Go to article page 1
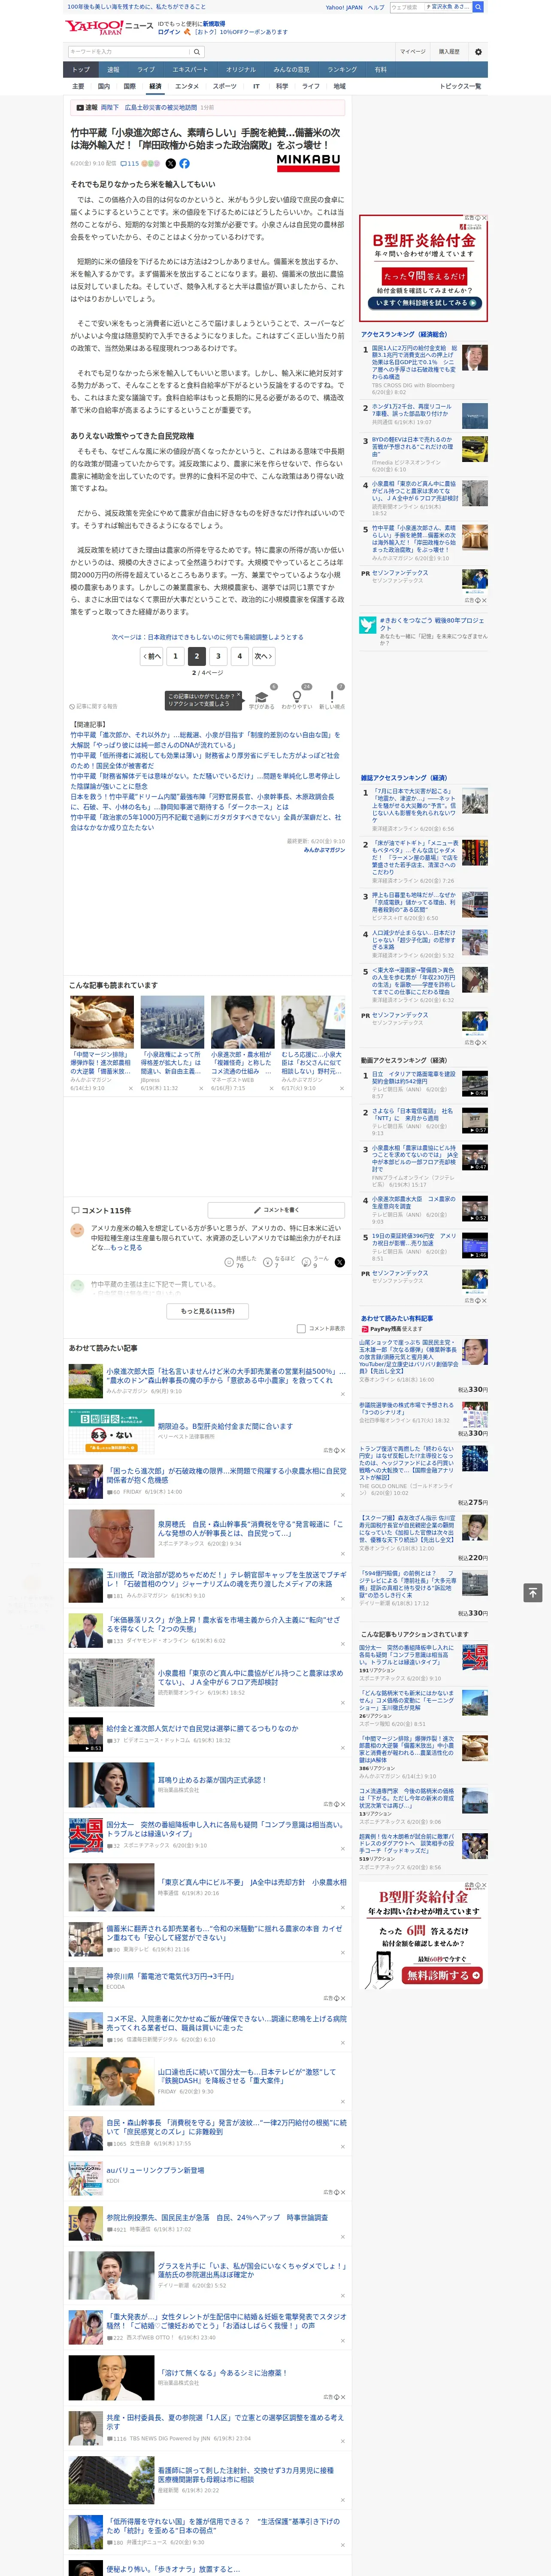This screenshot has height=2576, width=551. (175, 656)
